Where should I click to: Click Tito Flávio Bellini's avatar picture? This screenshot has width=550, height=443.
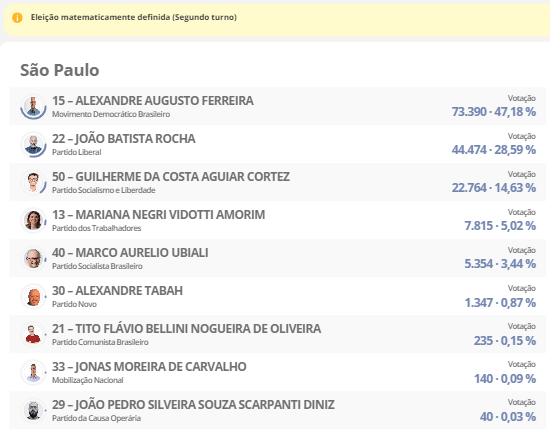(33, 334)
